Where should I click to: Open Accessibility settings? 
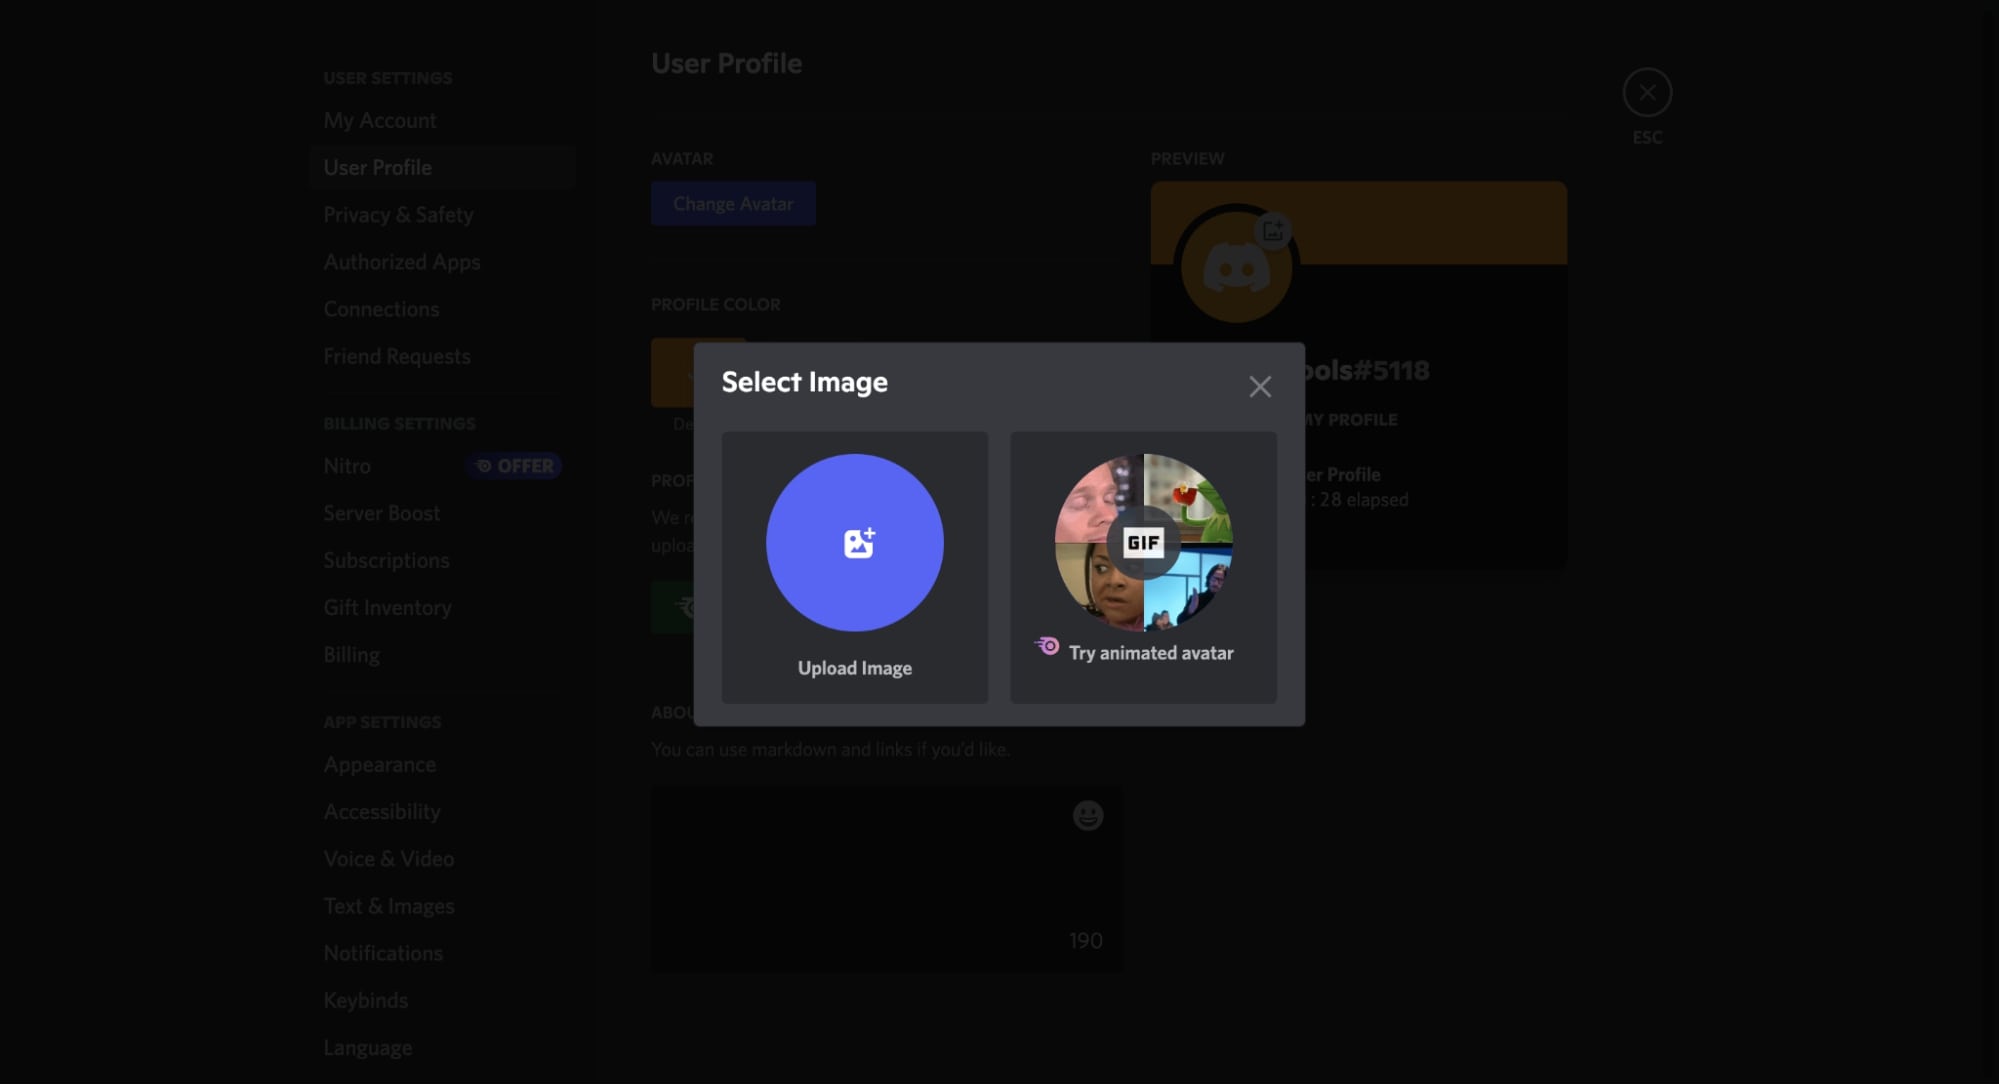pyautogui.click(x=442, y=811)
